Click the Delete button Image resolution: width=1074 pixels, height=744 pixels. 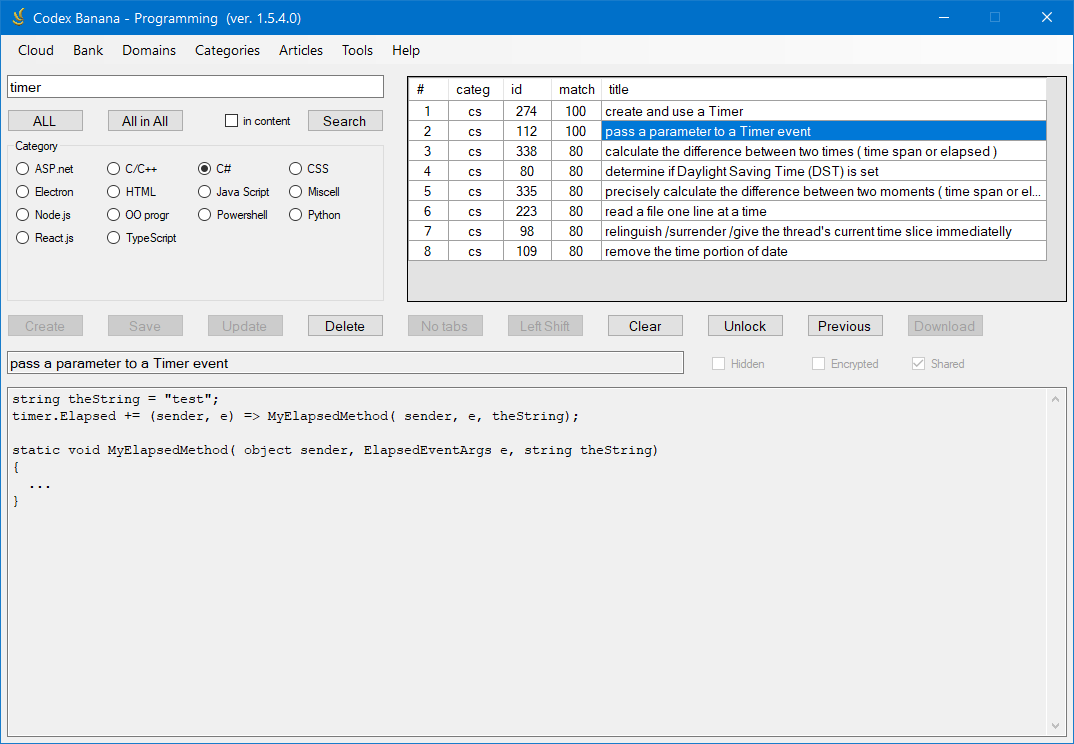[345, 326]
